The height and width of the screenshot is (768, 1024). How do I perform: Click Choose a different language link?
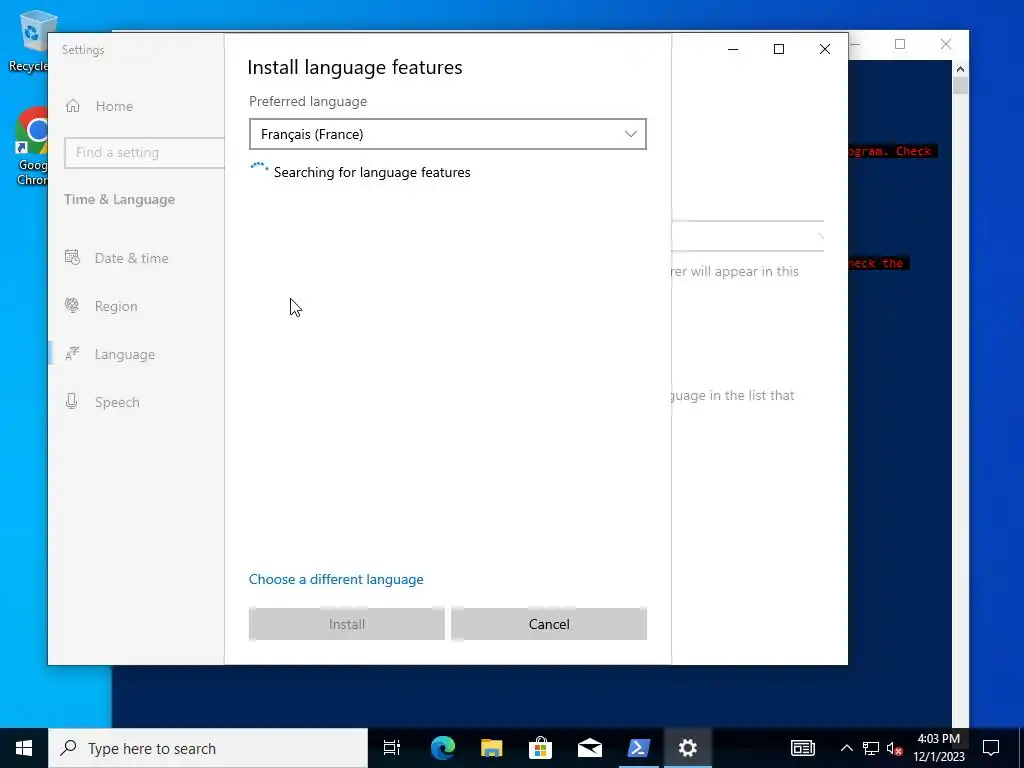tap(336, 579)
